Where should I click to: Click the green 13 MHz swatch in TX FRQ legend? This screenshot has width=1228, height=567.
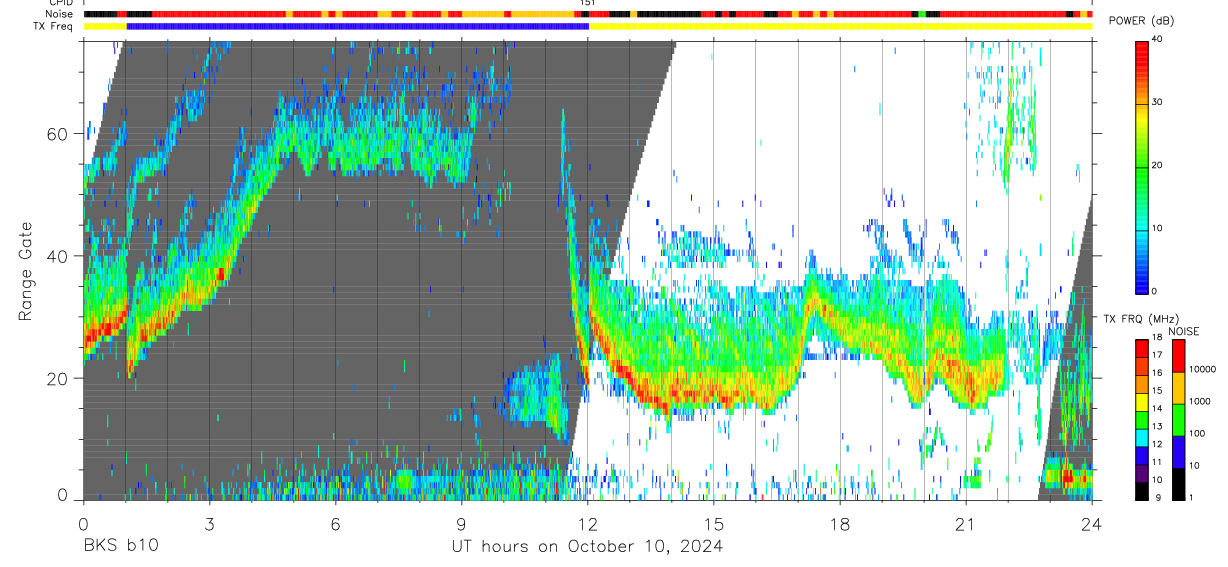click(1141, 420)
